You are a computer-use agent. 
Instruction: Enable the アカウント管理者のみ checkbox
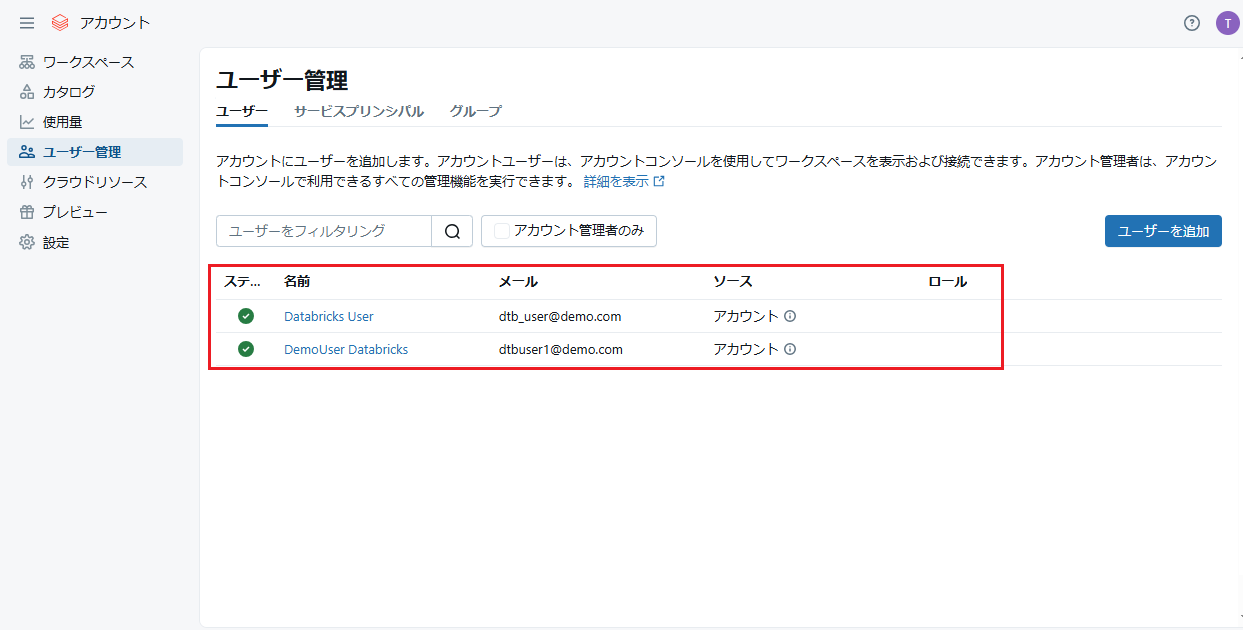click(502, 231)
